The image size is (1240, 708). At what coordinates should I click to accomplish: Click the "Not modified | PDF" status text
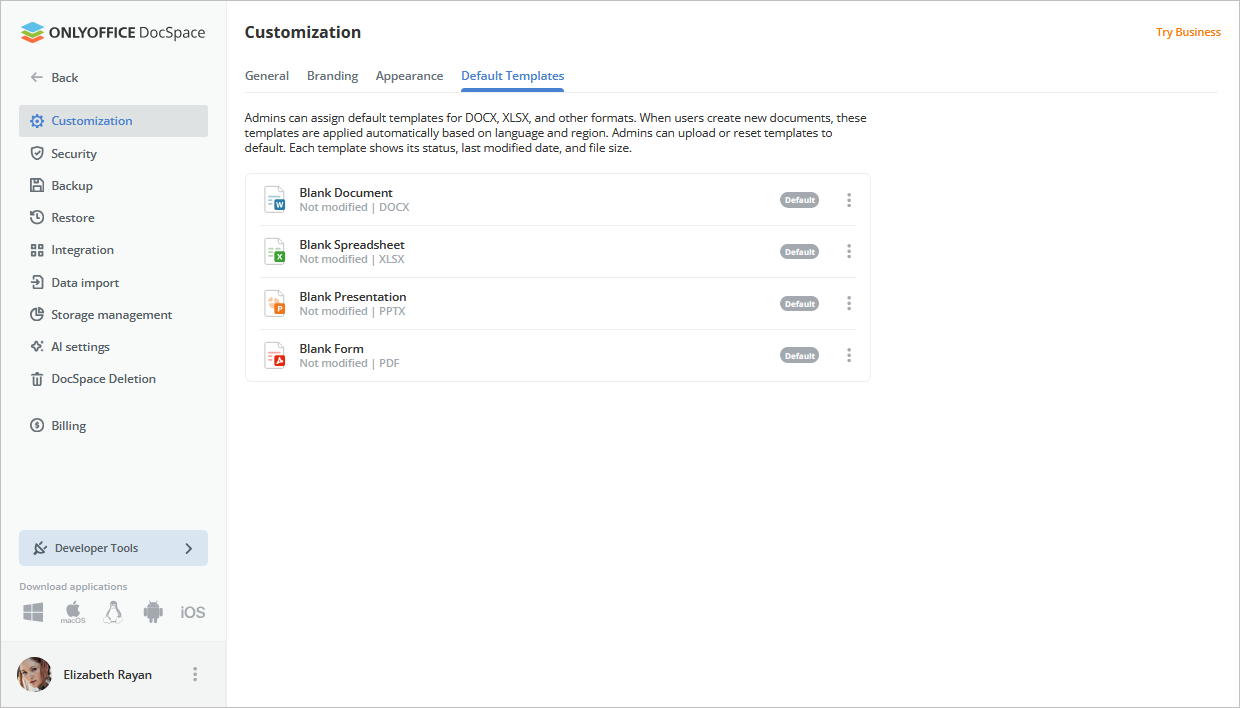coord(350,363)
